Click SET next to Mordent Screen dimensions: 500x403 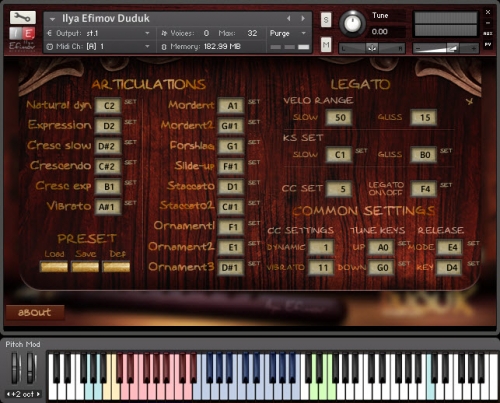[254, 102]
